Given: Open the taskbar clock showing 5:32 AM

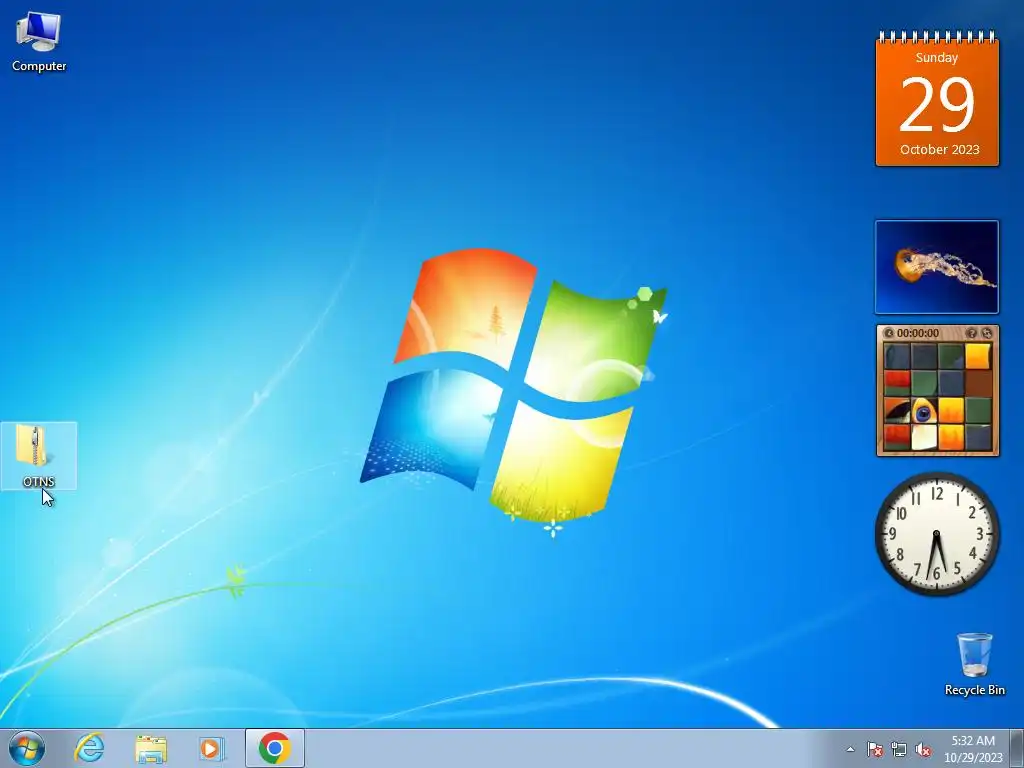Looking at the screenshot, I should 973,749.
